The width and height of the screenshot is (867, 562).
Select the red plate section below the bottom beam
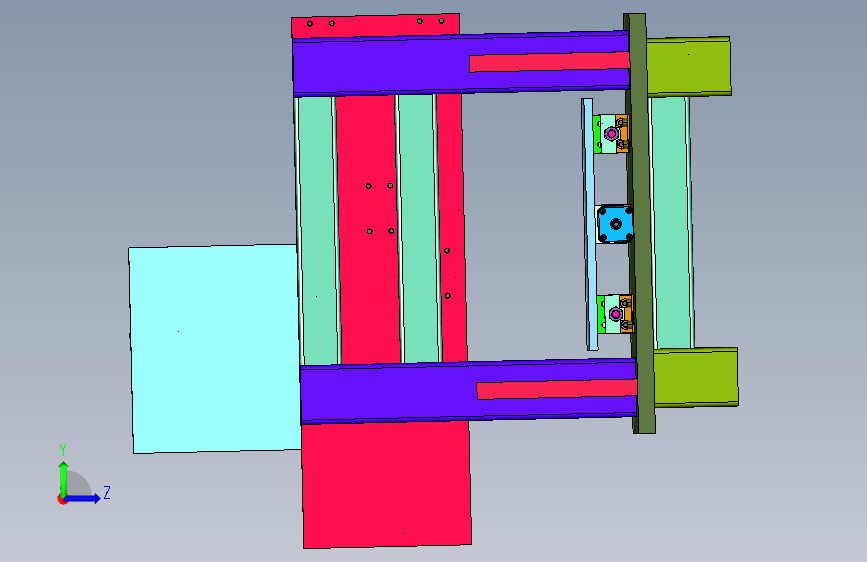coord(387,485)
